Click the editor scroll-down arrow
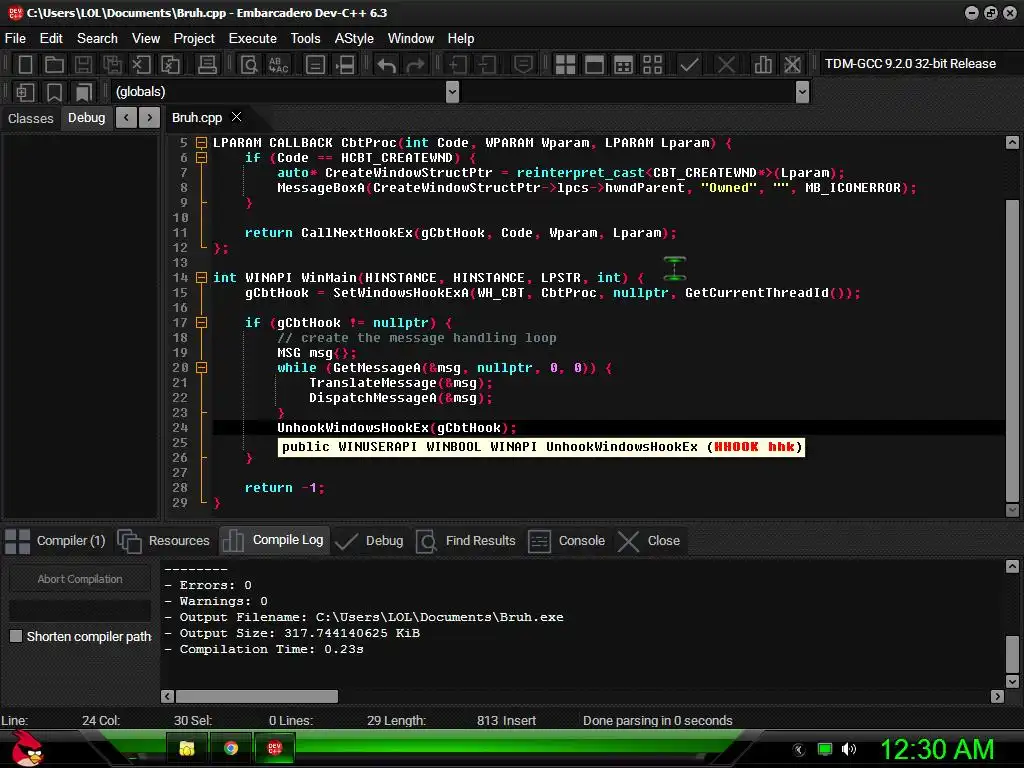 point(1012,509)
